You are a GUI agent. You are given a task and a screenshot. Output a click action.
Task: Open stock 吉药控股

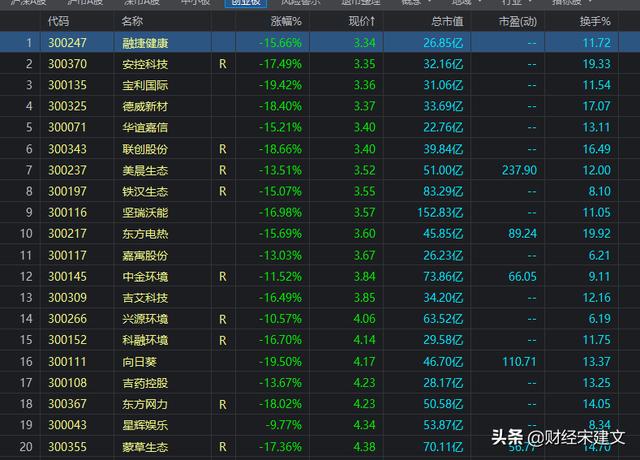pos(145,383)
